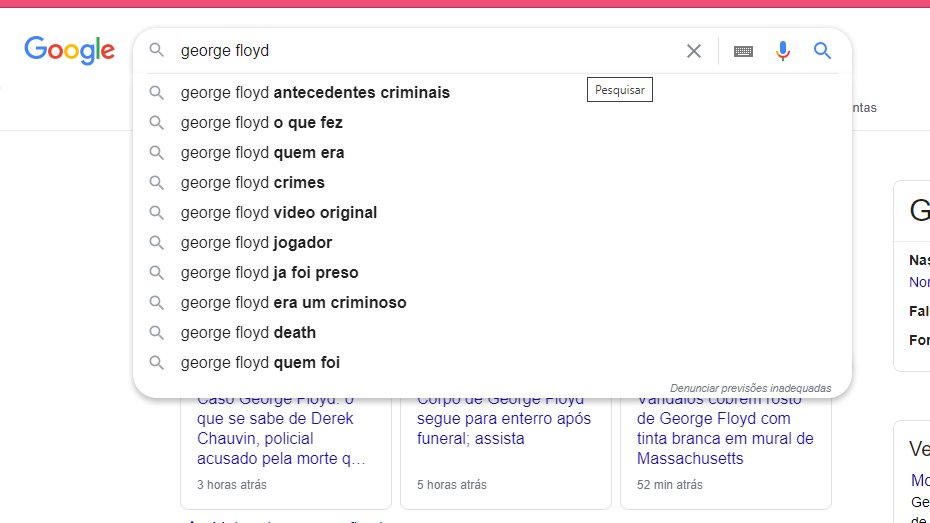Viewport: 930px width, 523px height.
Task: Click magnifier icon beside "ja foi preso" suggestion
Action: tap(157, 273)
